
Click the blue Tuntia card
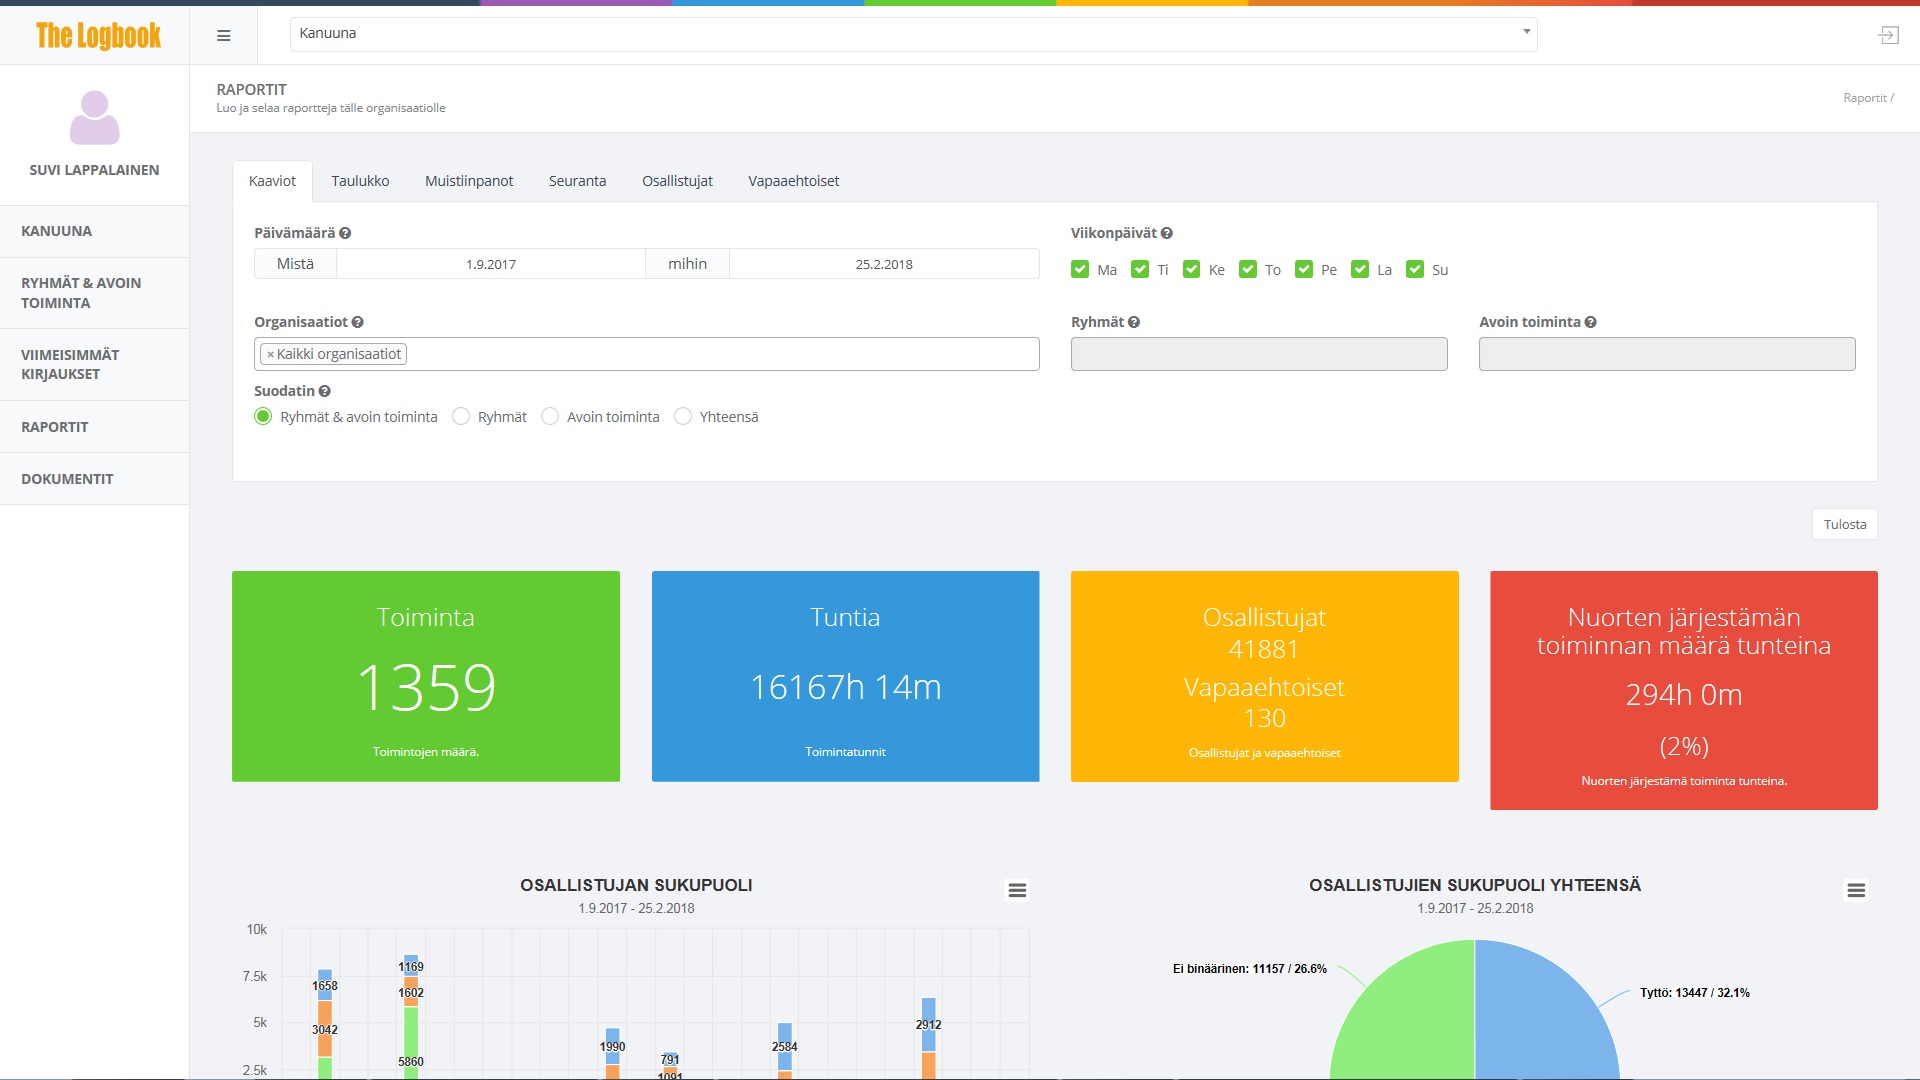coord(845,676)
